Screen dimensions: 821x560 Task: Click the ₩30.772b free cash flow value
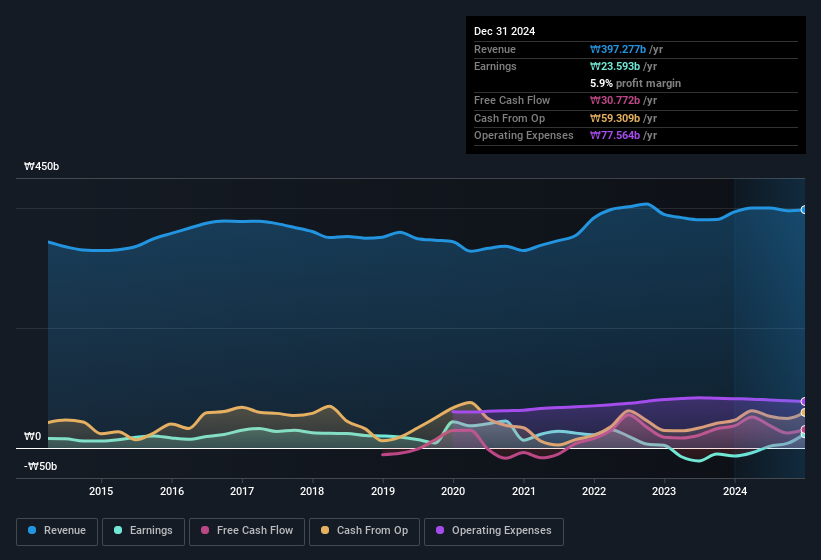[615, 100]
